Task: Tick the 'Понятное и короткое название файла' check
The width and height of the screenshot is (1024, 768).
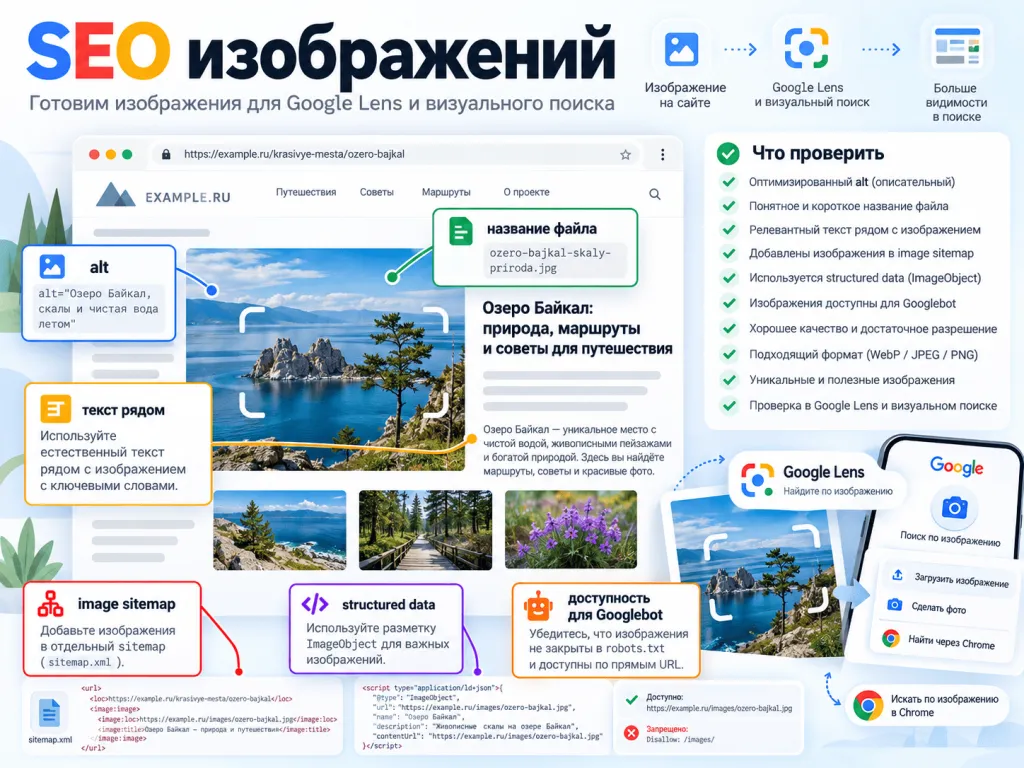Action: coord(729,206)
